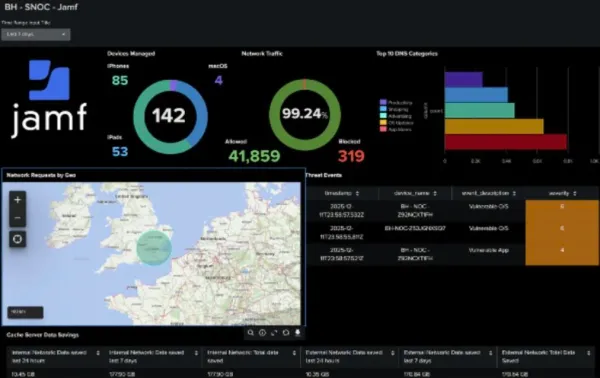Click the Network Requests by Geo panel title
The image size is (600, 378).
pos(41,175)
